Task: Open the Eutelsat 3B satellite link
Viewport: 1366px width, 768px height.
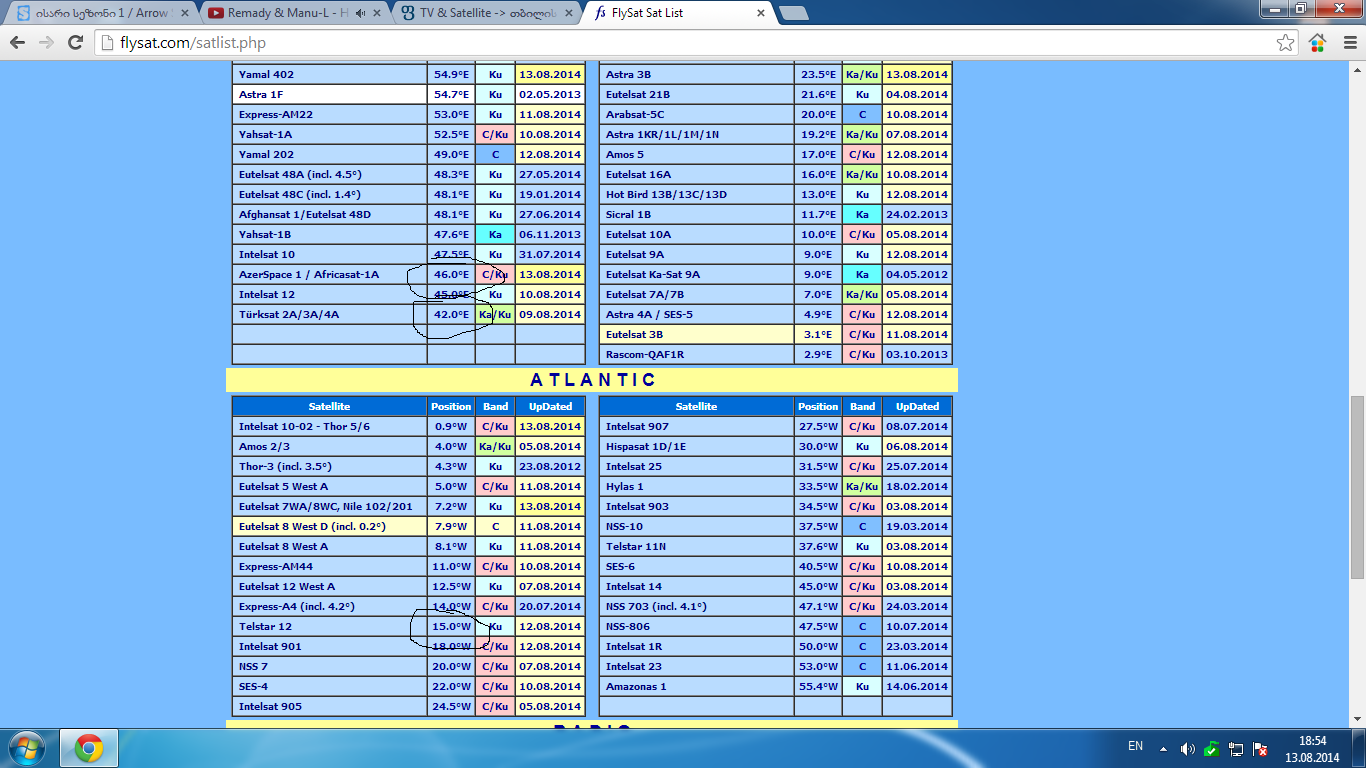Action: click(634, 334)
